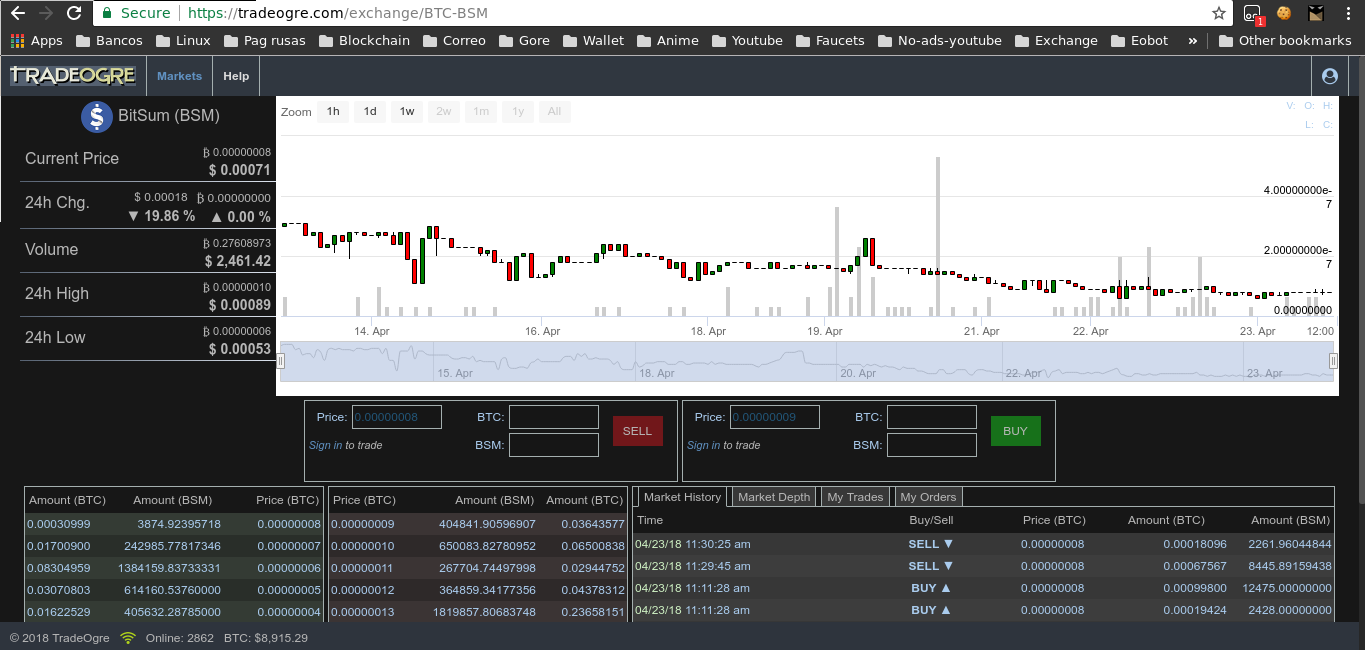The height and width of the screenshot is (650, 1365).
Task: Click Sign in link in sell panel
Action: [x=325, y=445]
